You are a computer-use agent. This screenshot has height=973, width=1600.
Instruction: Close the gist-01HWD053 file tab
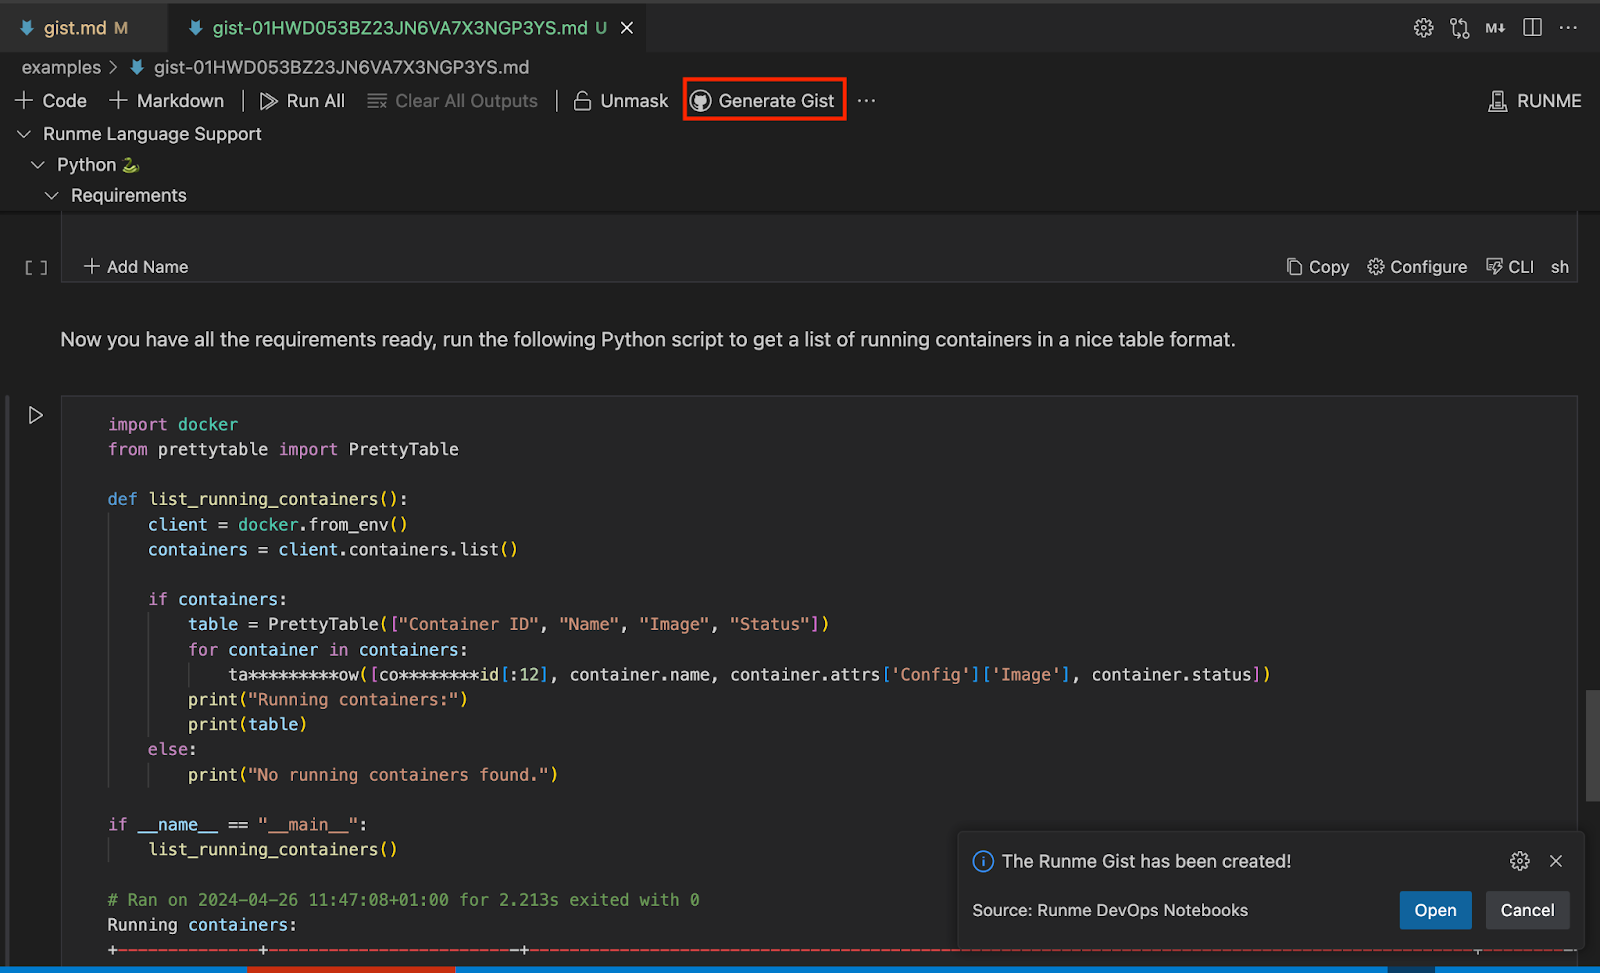(627, 28)
